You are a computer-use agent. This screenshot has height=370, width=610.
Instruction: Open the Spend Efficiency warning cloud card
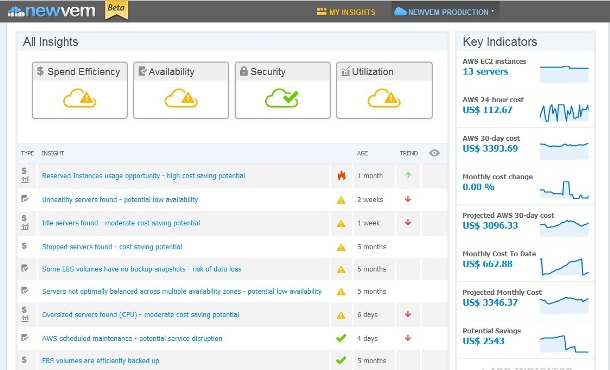80,90
